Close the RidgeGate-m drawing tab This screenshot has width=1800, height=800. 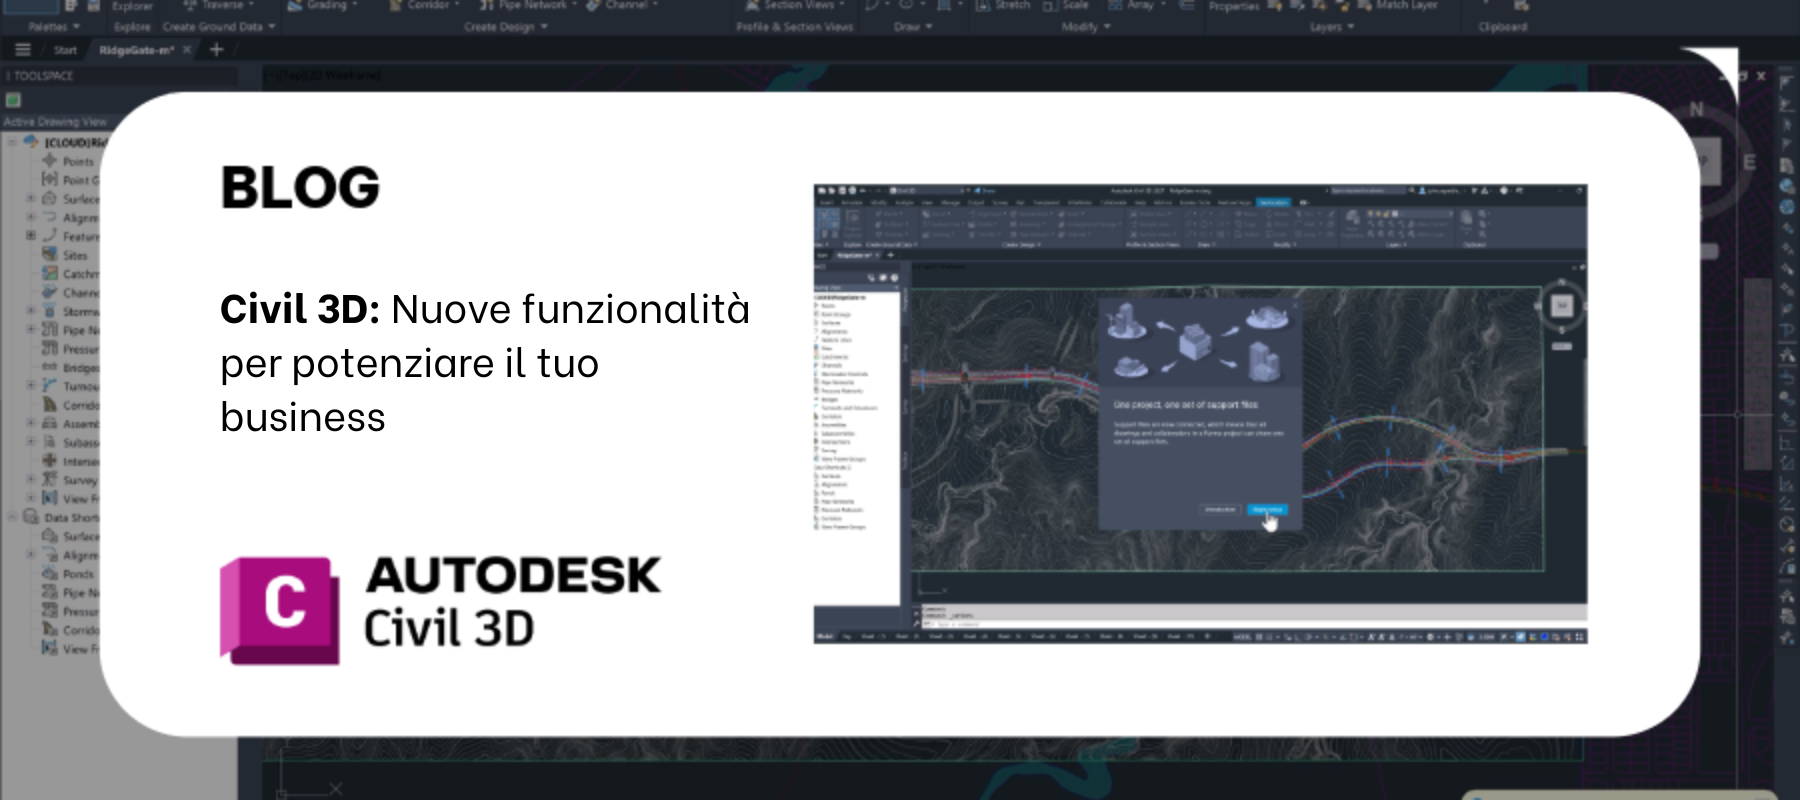(x=187, y=50)
